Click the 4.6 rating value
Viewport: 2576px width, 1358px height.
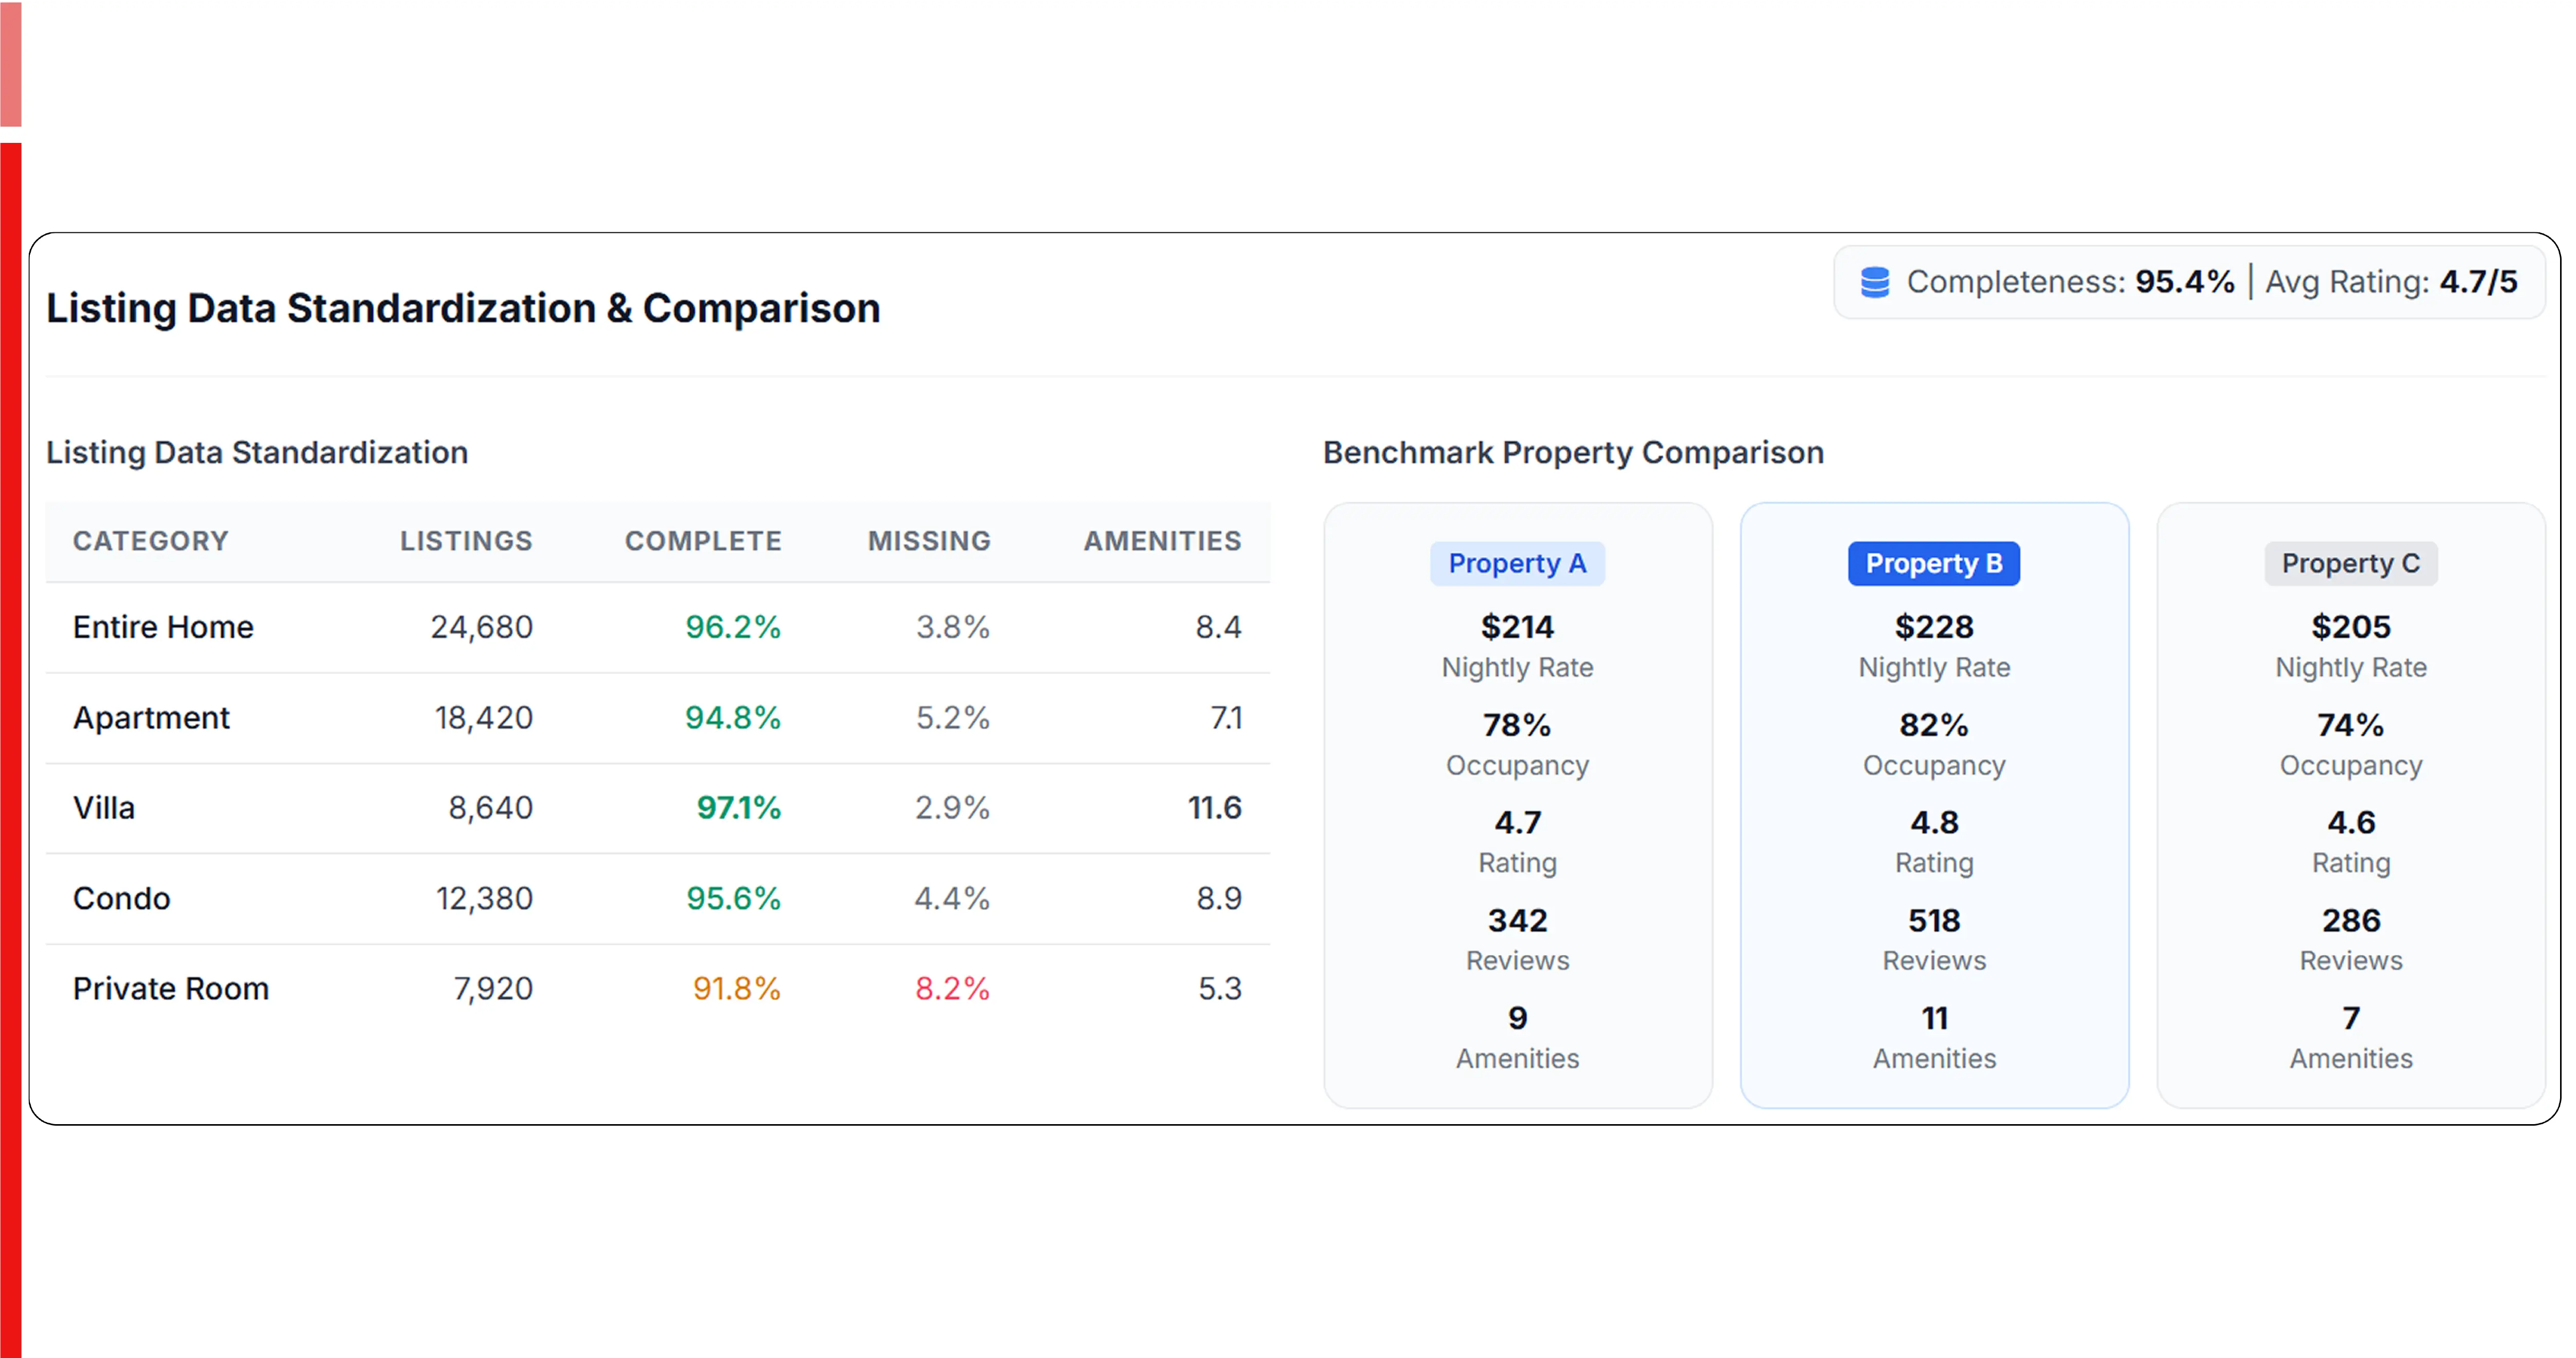click(2351, 822)
